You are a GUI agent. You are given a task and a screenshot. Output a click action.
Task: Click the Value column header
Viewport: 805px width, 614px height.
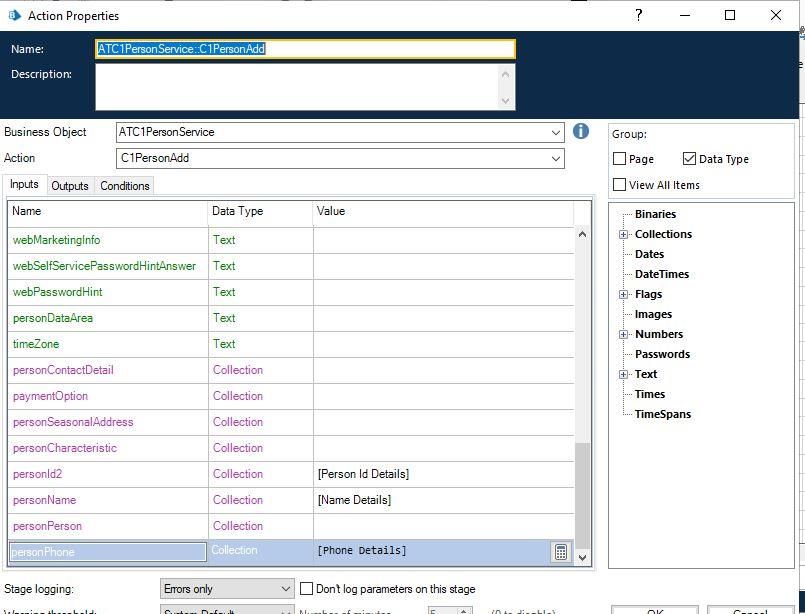(443, 212)
